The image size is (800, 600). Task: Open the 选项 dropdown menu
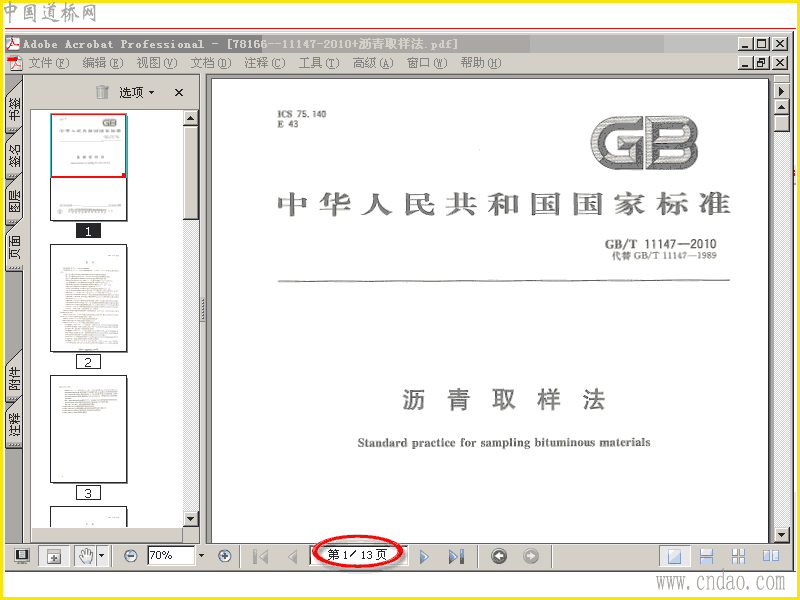(x=137, y=92)
